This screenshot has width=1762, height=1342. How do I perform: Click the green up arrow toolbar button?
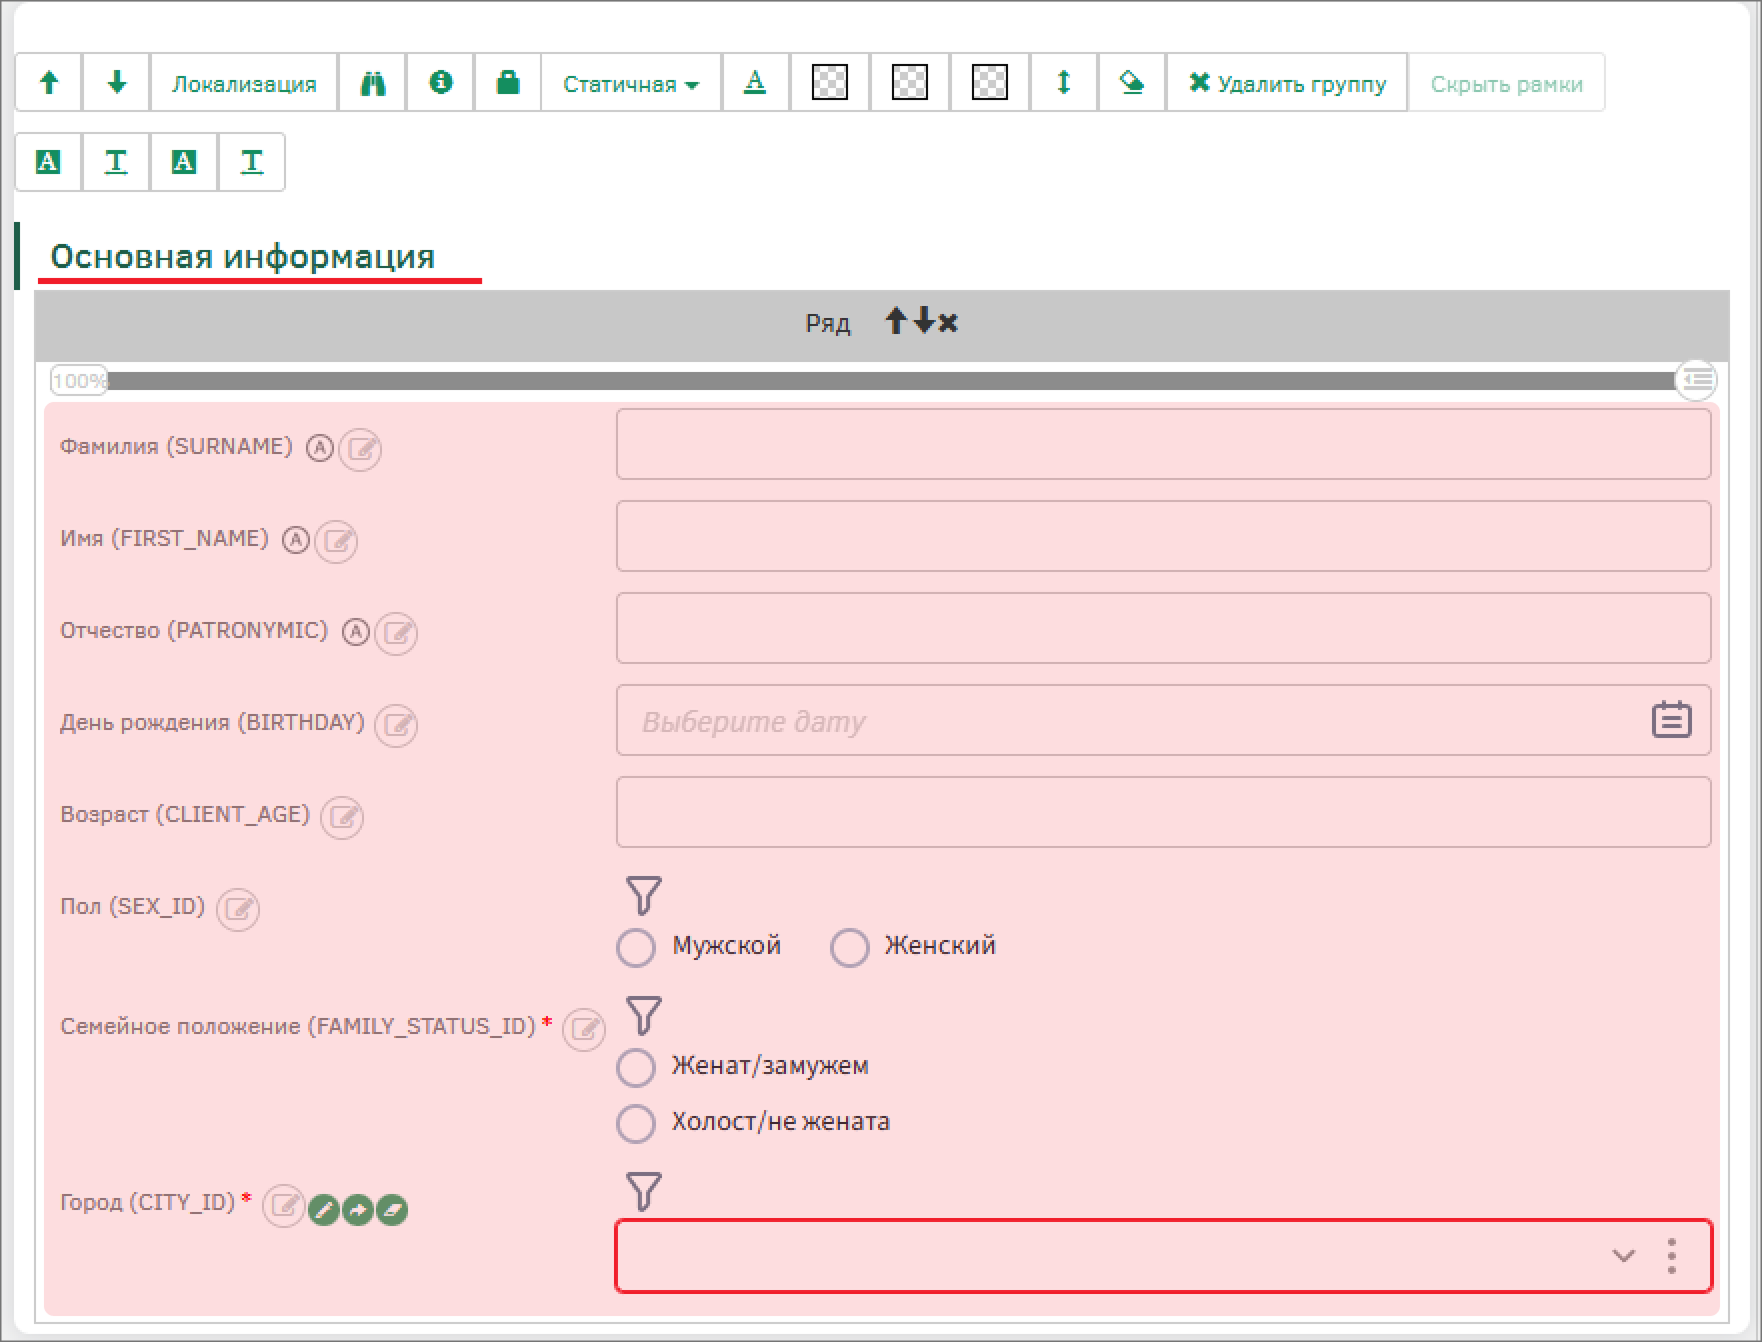tap(49, 83)
